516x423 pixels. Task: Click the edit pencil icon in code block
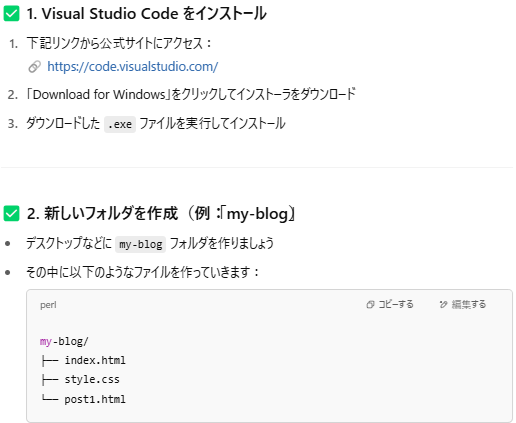443,305
